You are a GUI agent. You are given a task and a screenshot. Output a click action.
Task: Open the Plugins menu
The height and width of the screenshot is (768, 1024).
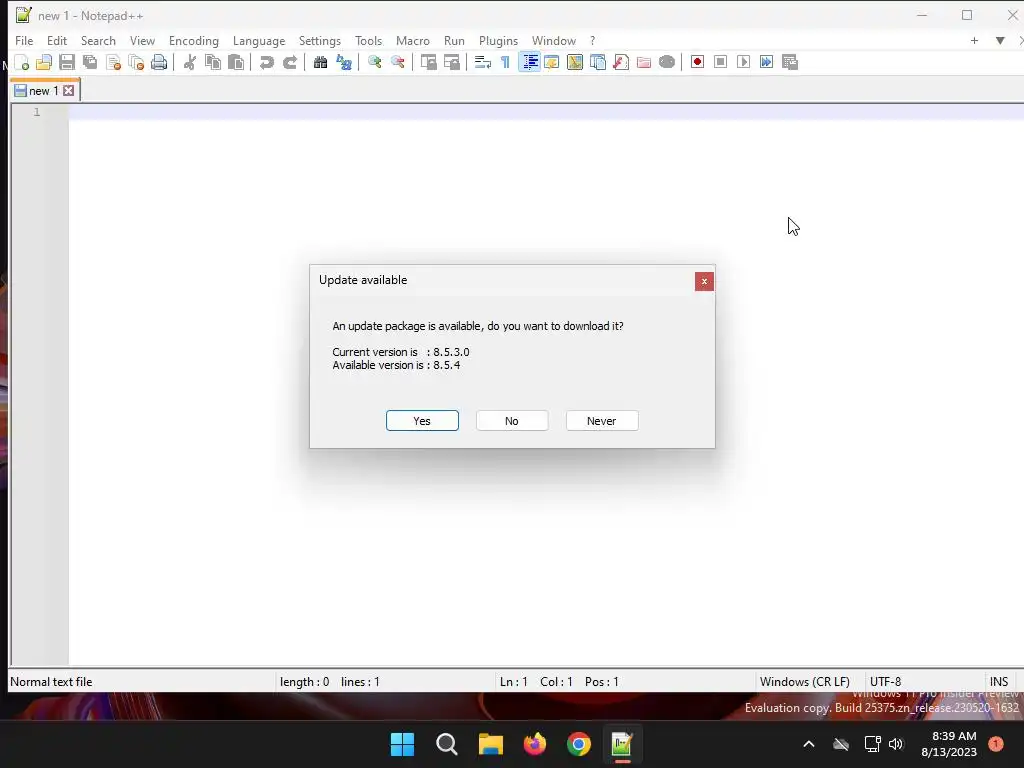pos(498,40)
